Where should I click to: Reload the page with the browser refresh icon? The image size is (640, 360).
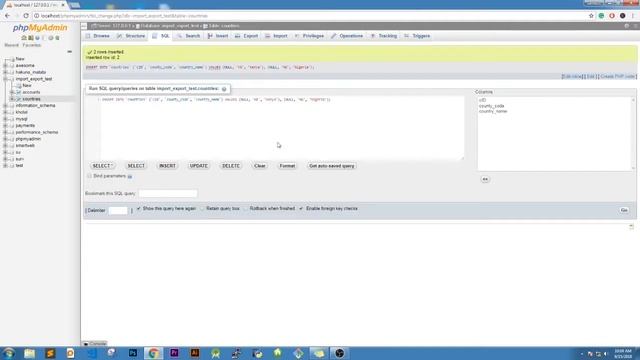(x=26, y=16)
